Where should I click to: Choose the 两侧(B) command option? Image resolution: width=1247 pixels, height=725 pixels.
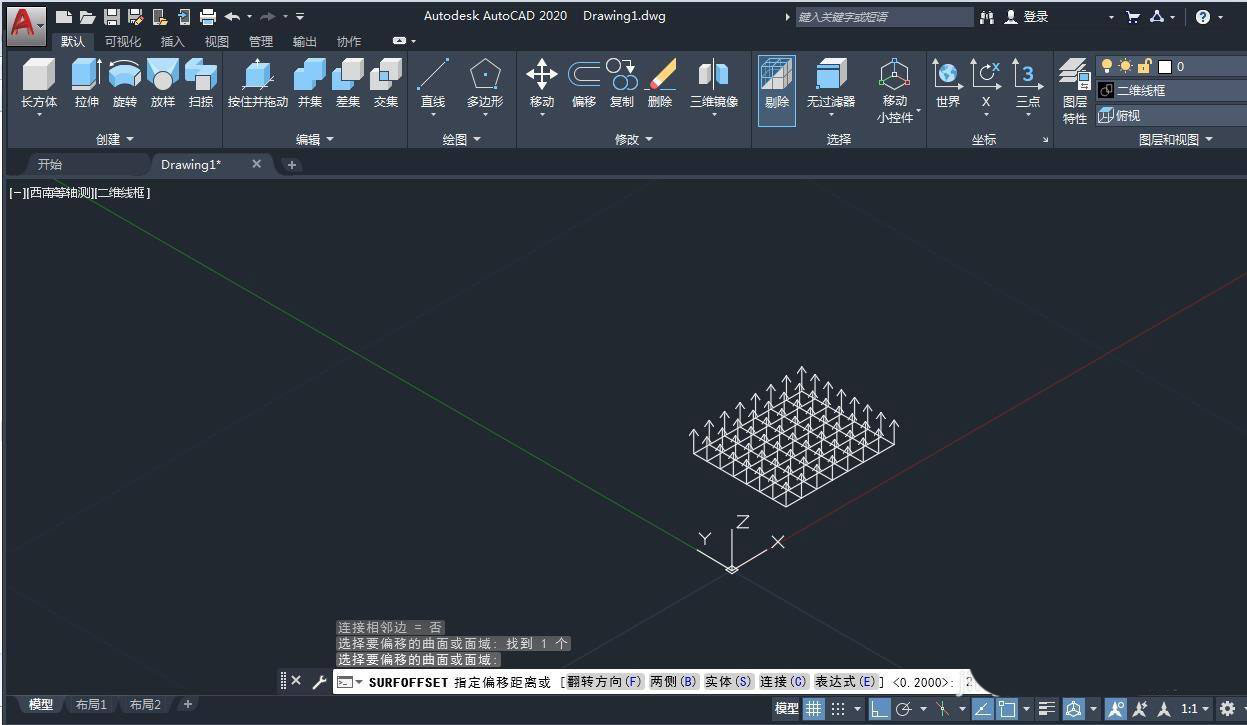click(673, 681)
